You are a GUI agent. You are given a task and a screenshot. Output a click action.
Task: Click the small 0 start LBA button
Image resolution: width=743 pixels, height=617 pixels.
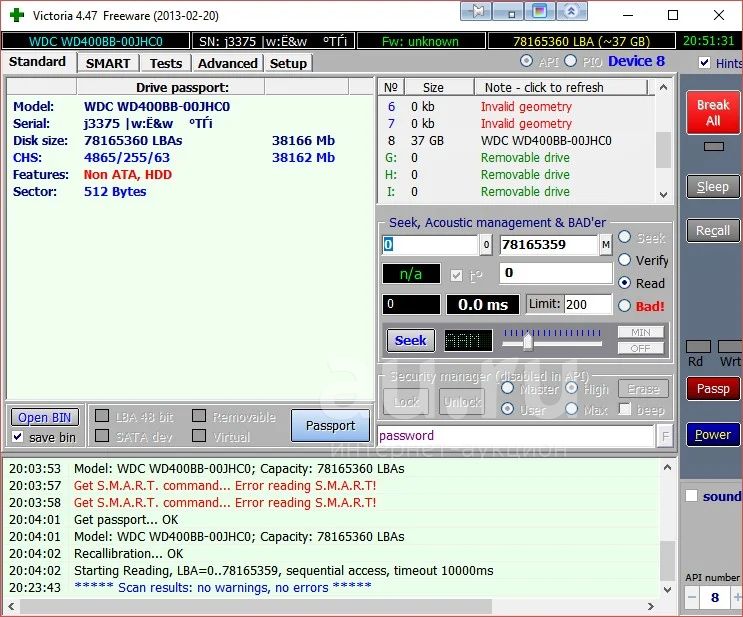coord(486,245)
